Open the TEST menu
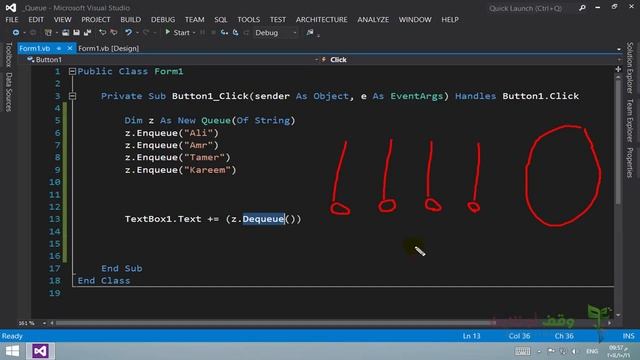The width and height of the screenshot is (640, 360). pos(278,20)
